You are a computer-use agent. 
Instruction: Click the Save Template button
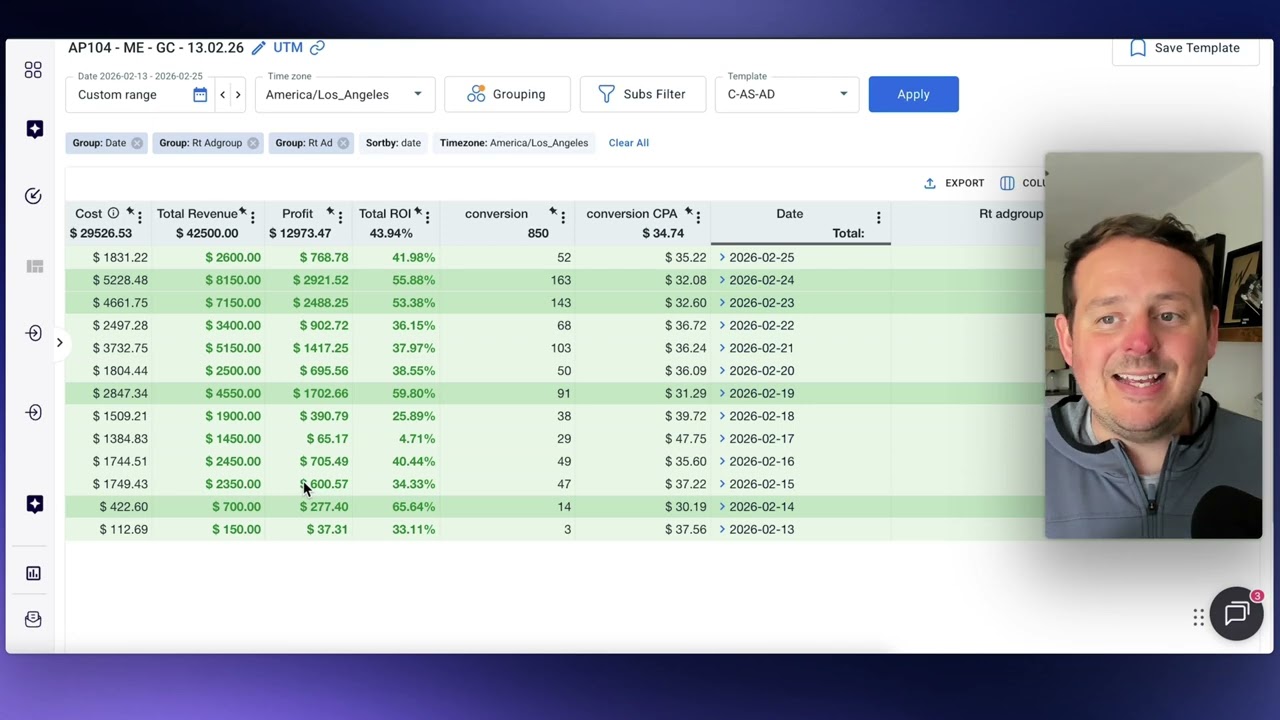pos(1185,48)
